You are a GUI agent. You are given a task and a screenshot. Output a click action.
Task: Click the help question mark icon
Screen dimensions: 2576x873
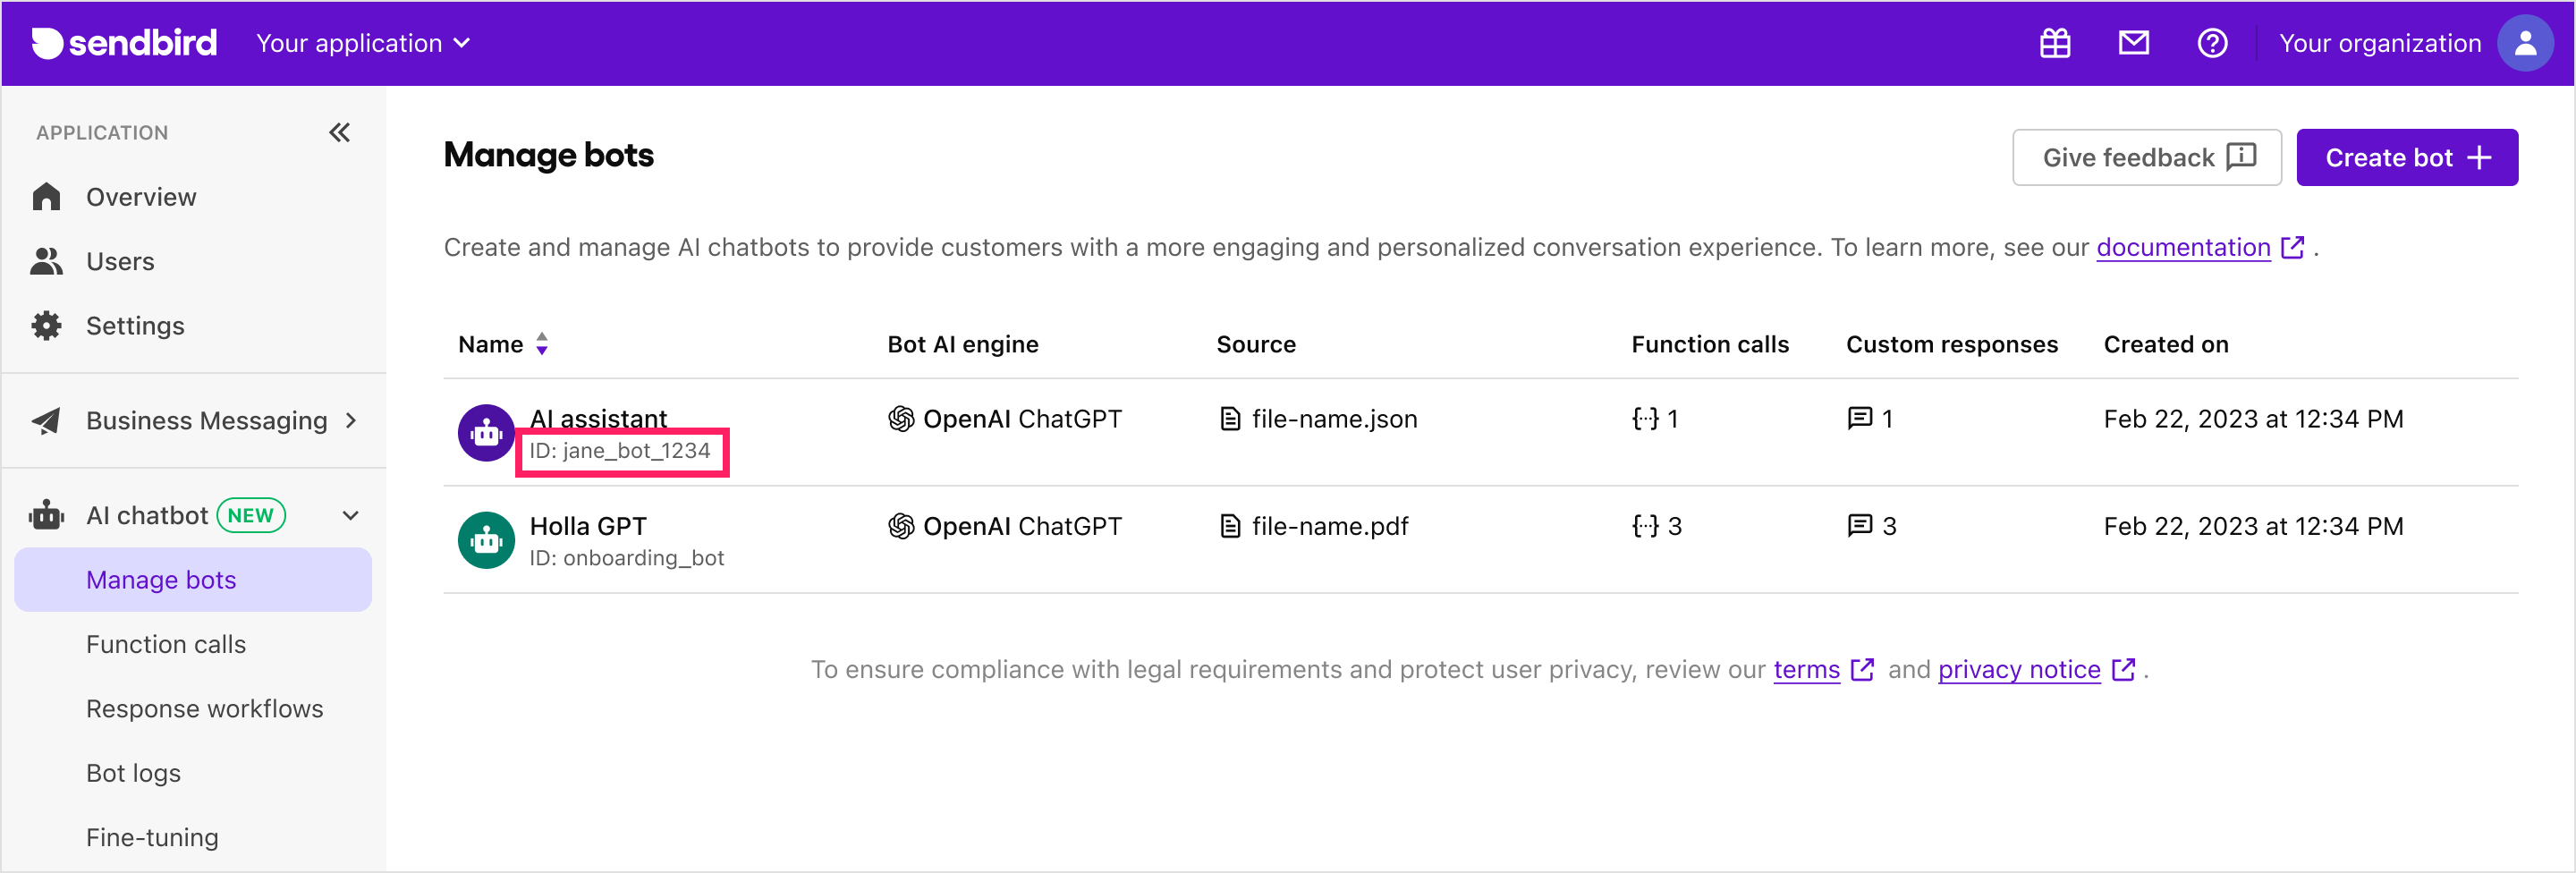[x=2211, y=43]
